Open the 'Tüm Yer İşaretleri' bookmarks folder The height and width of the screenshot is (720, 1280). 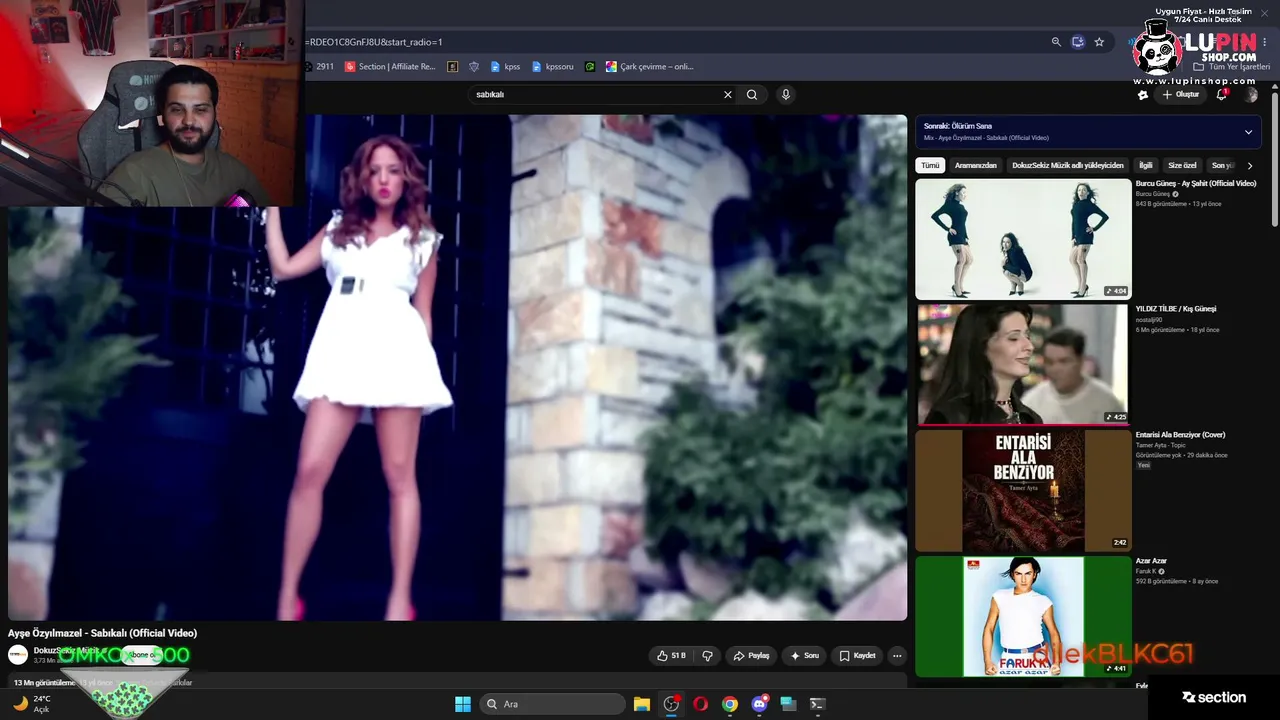pos(1233,67)
